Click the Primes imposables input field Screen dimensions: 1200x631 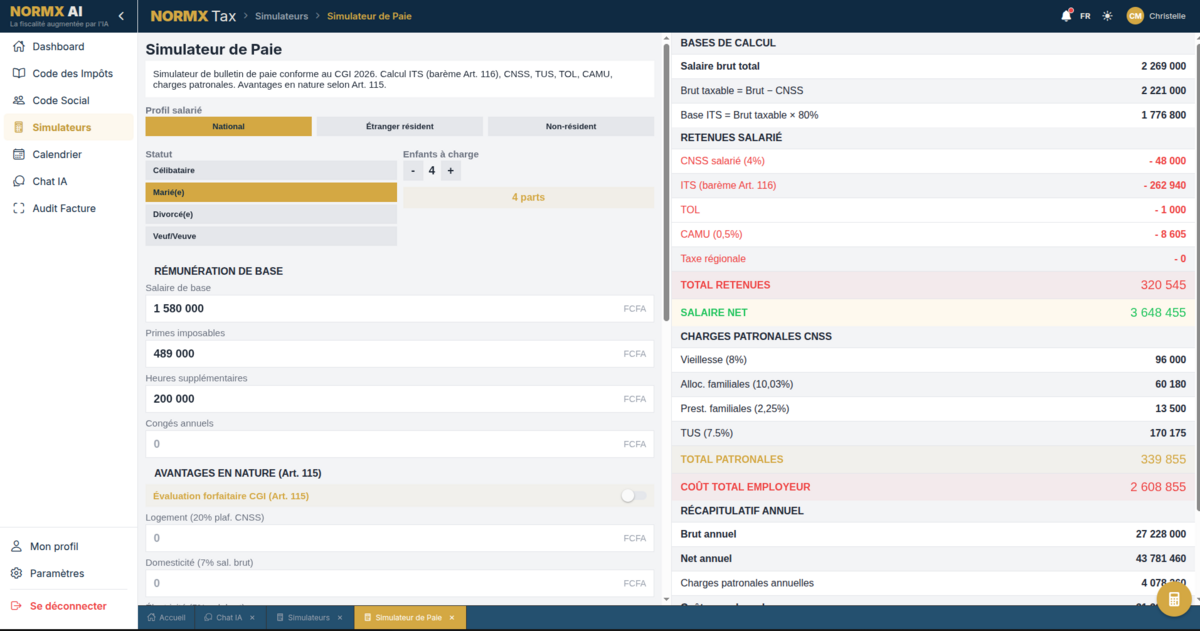click(400, 354)
